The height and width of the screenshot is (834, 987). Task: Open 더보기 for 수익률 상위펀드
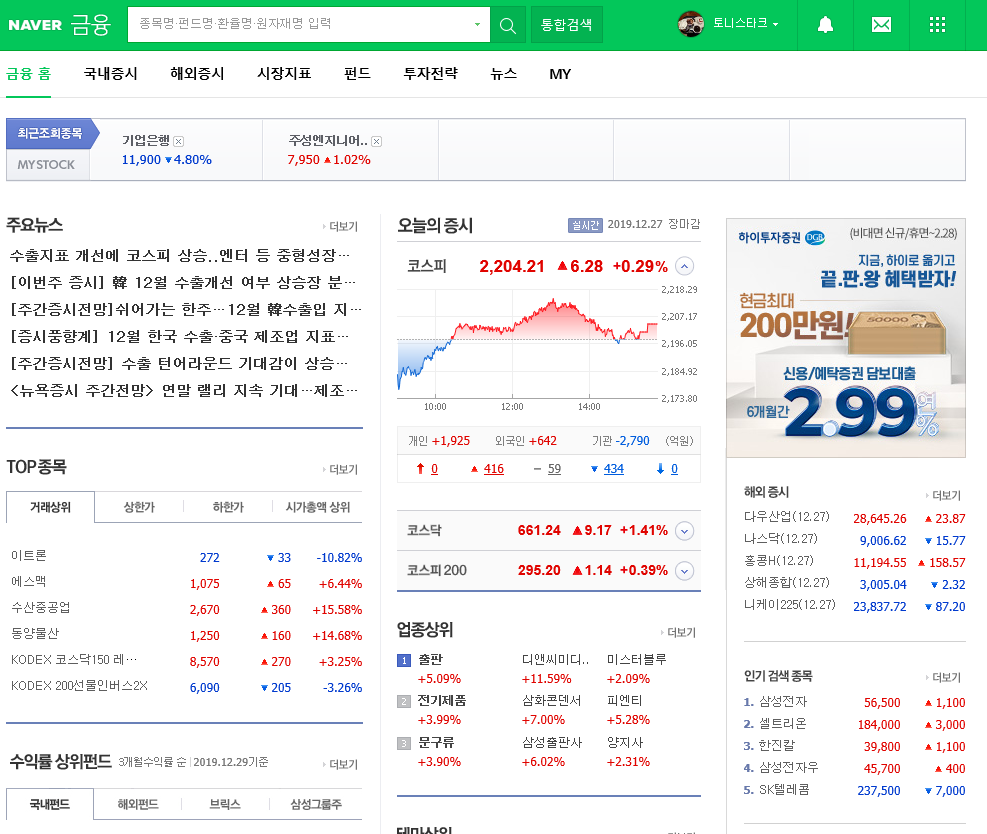341,764
